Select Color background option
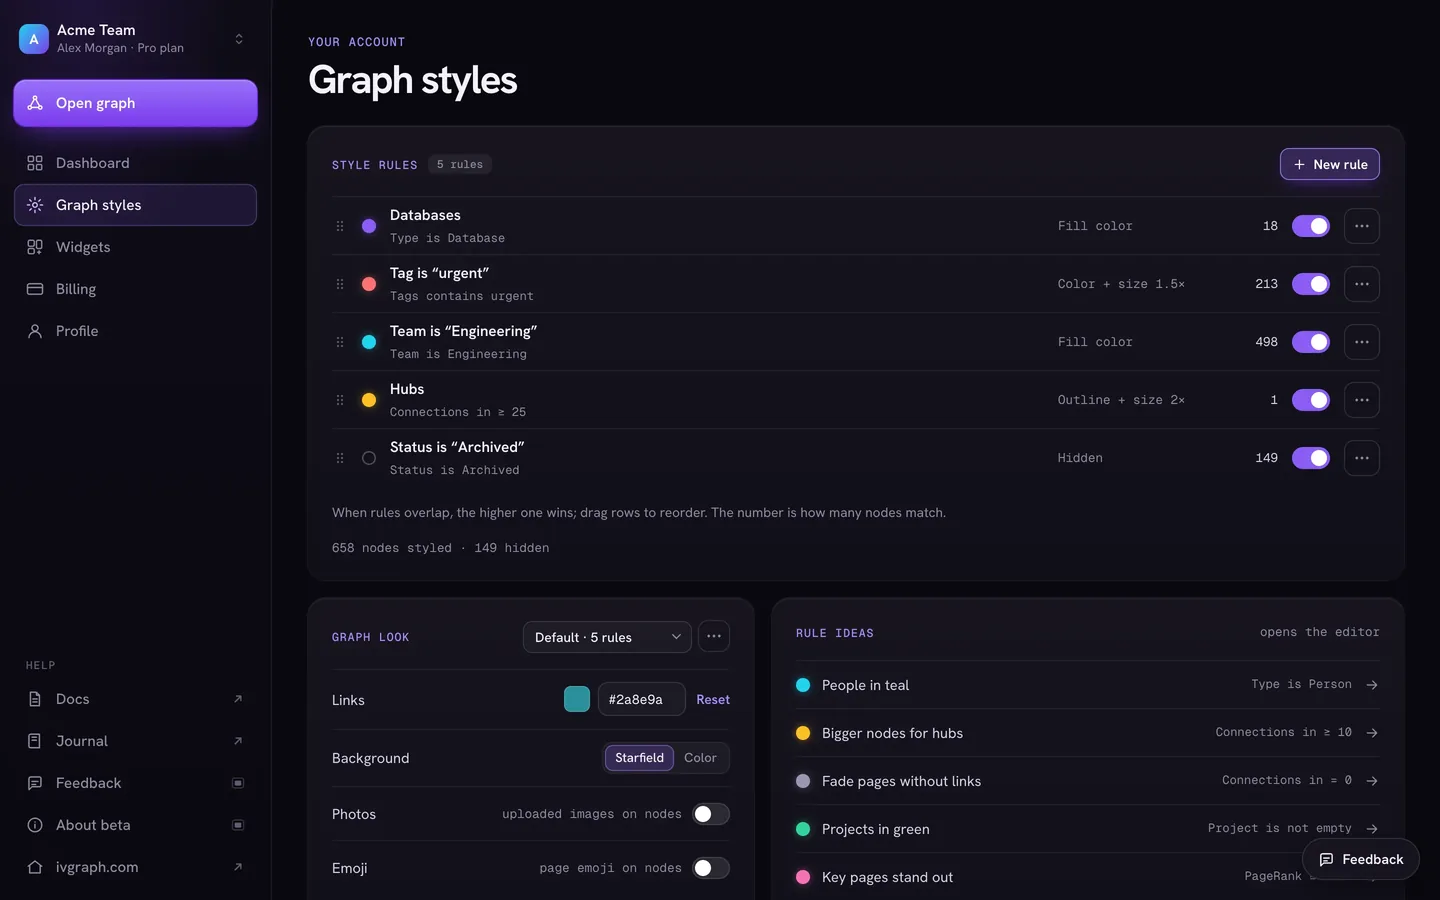 point(700,758)
